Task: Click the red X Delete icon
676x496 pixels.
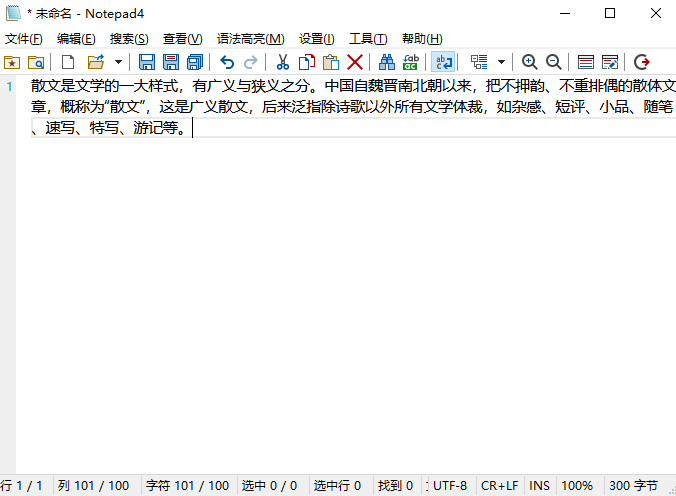Action: [355, 63]
